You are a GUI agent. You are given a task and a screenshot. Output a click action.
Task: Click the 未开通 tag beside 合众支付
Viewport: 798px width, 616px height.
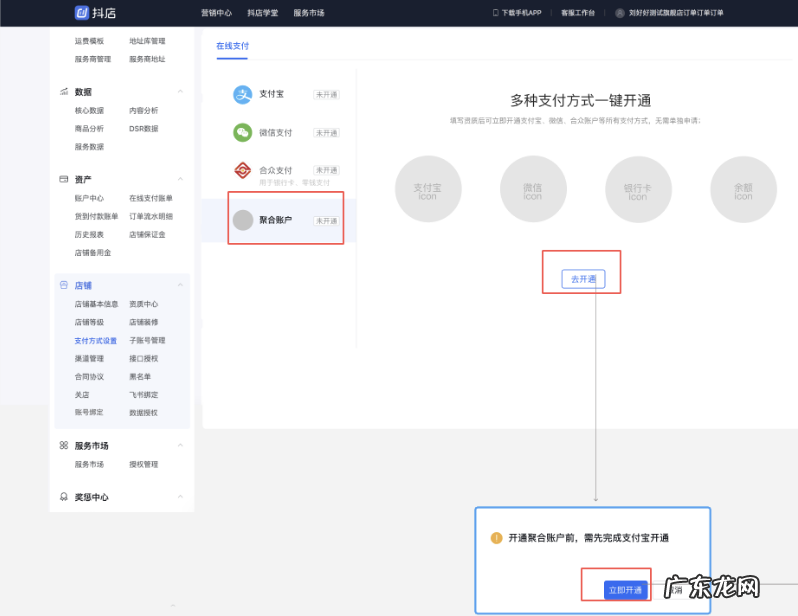326,170
